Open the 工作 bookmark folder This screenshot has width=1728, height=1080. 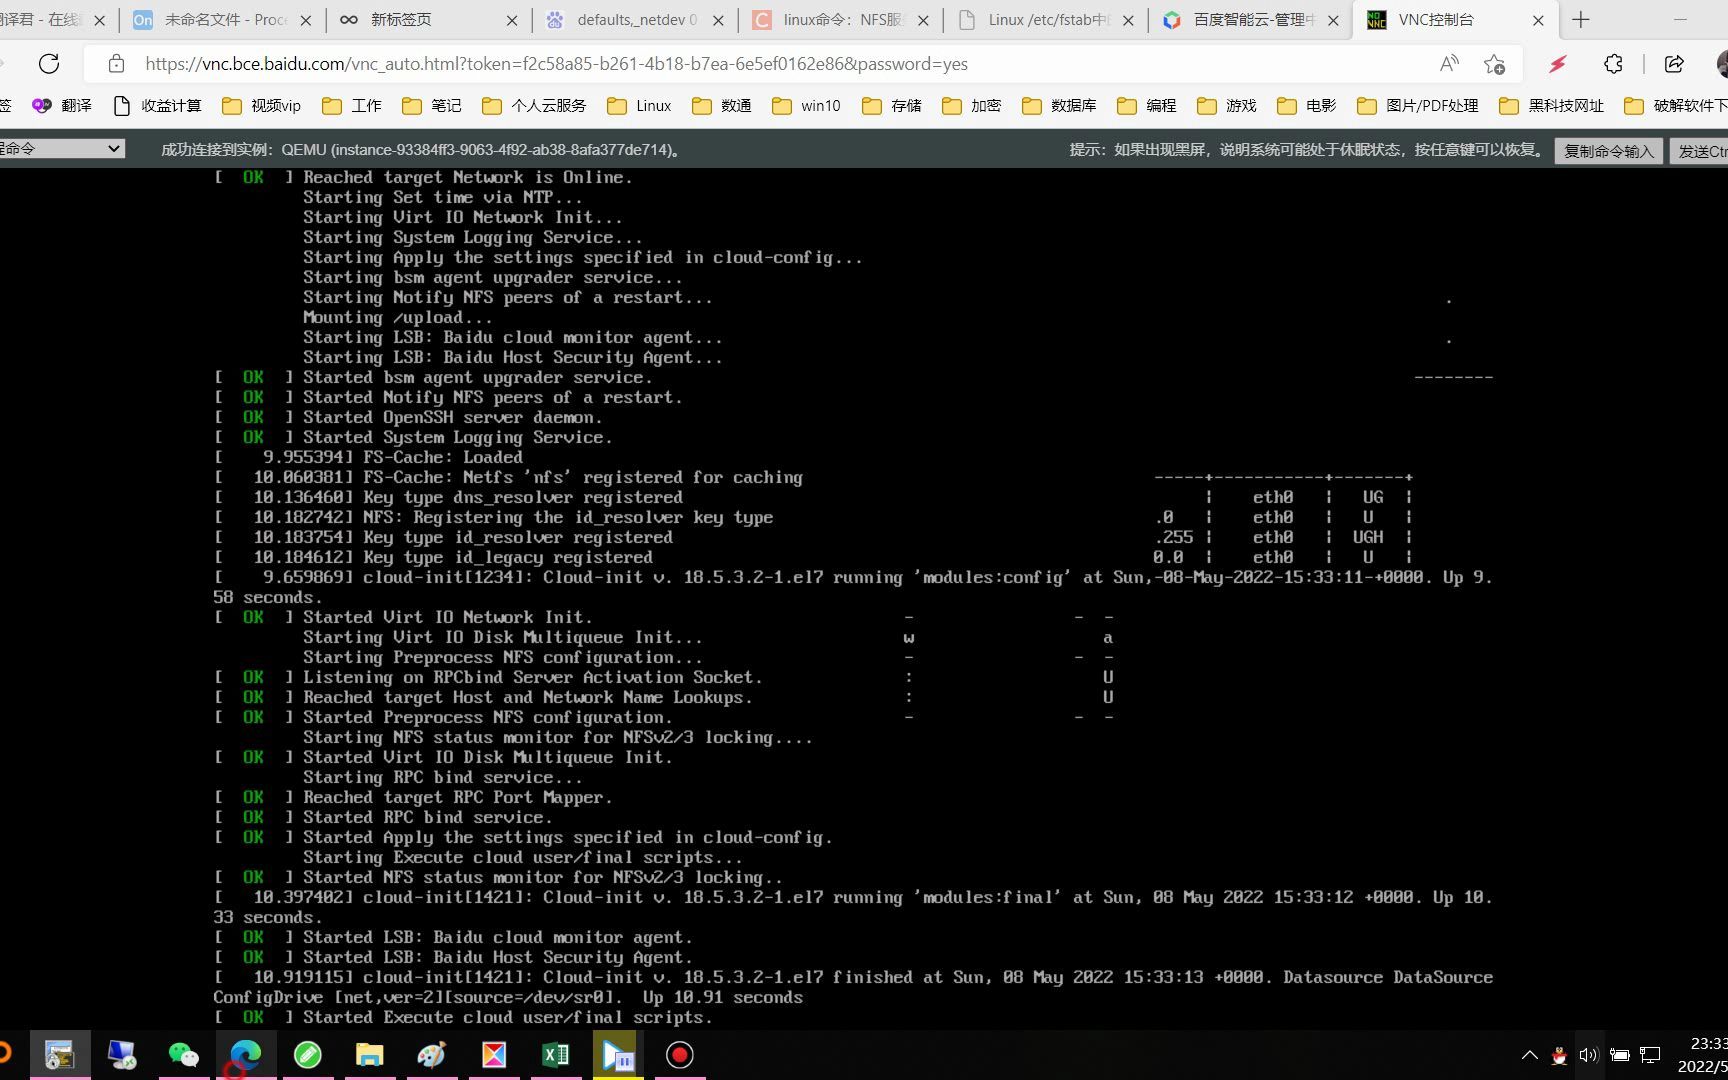coord(351,106)
